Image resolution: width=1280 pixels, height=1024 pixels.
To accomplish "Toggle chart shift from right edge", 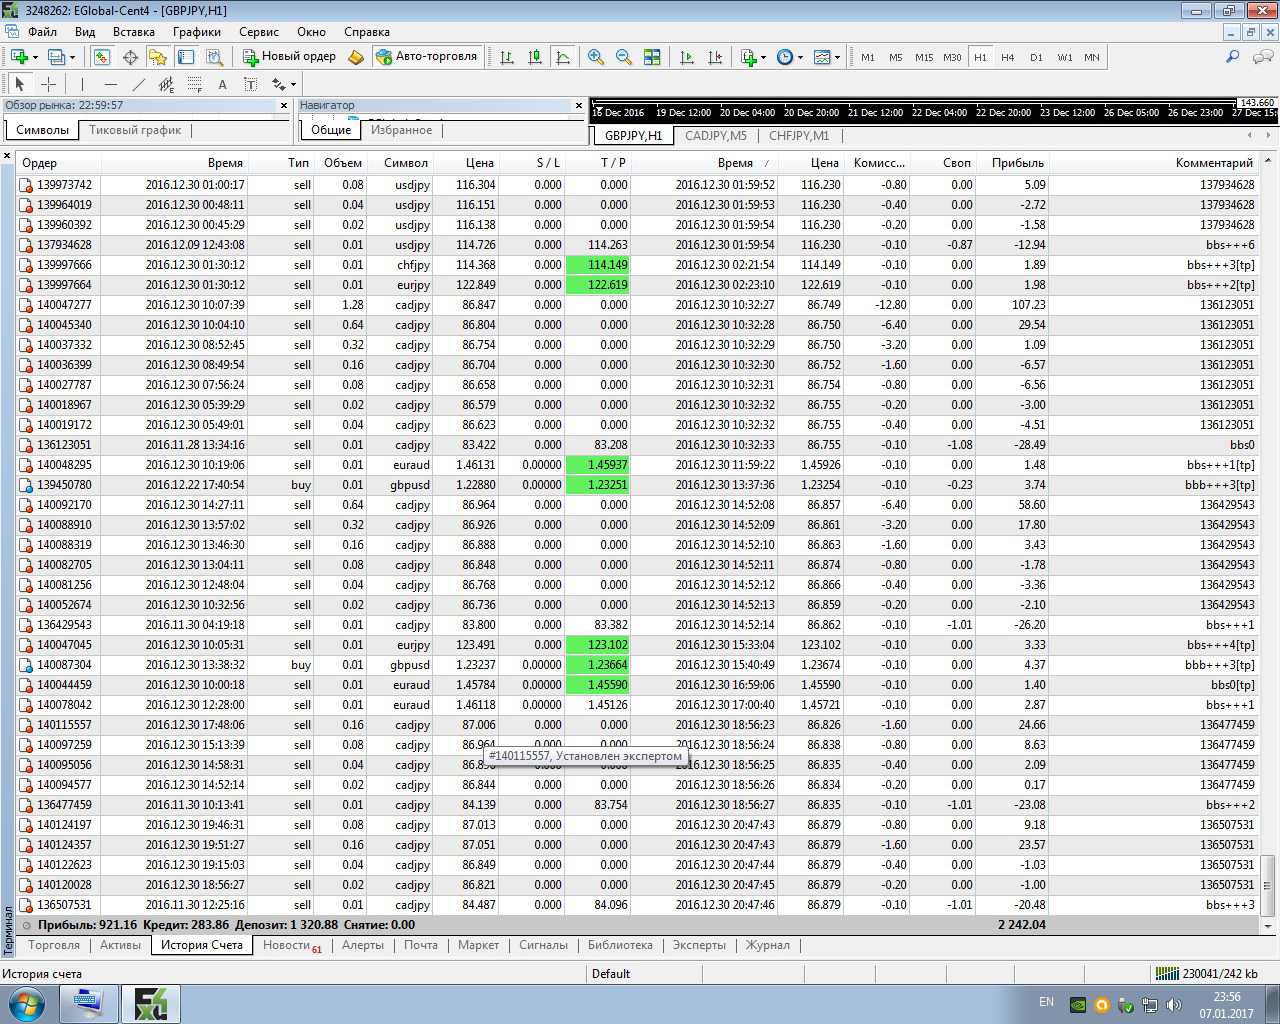I will click(x=715, y=57).
